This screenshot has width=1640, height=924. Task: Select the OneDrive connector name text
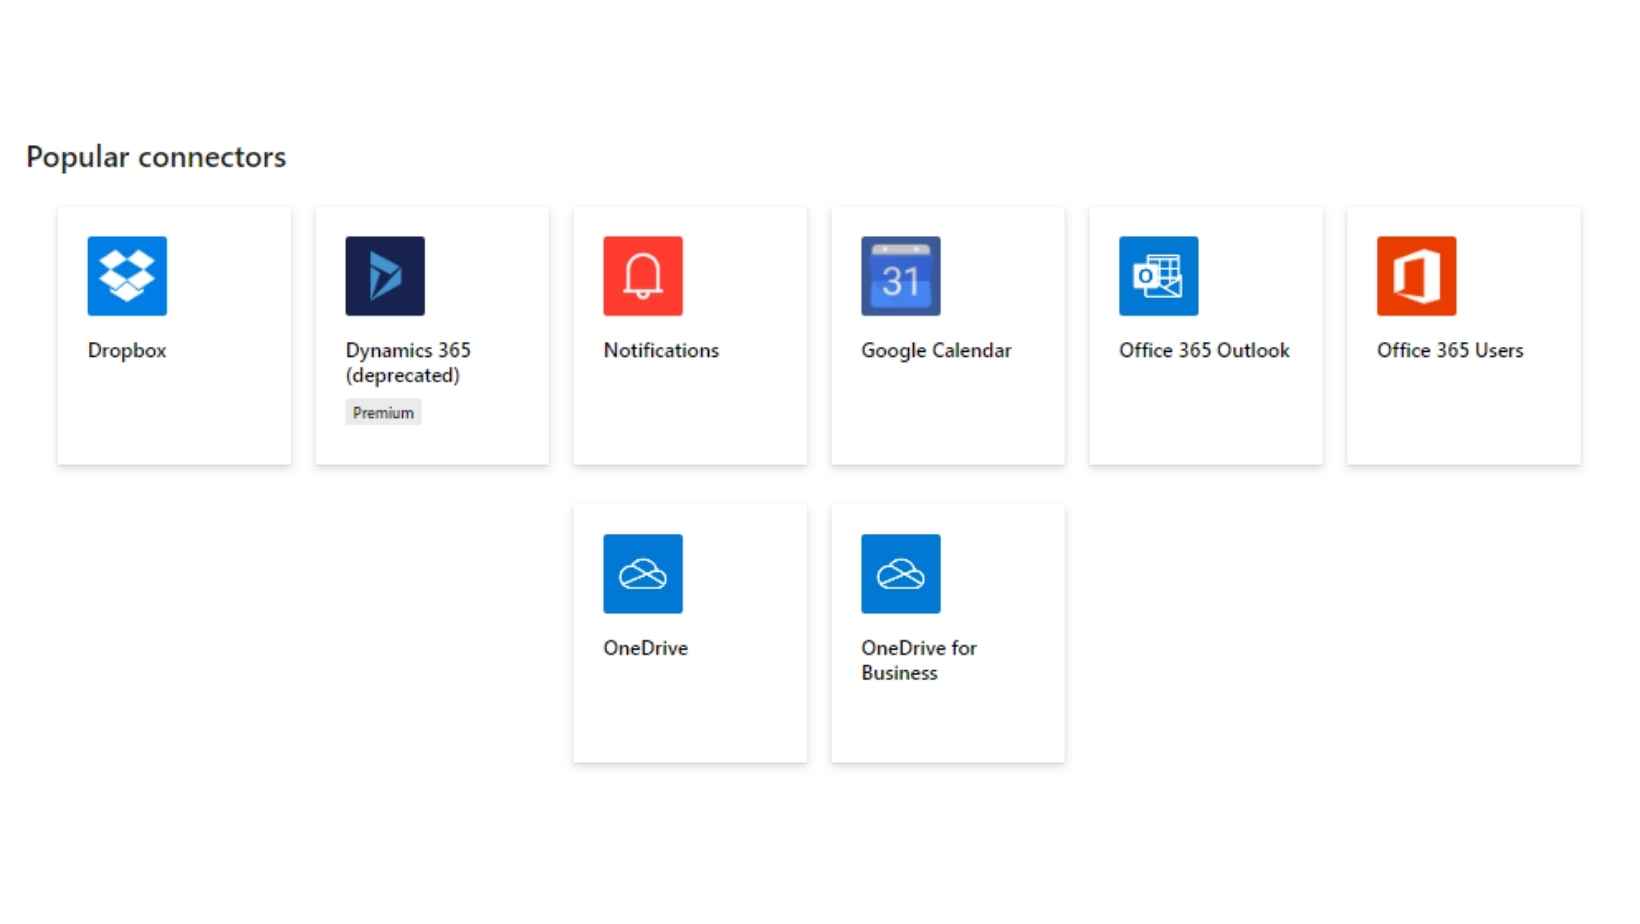(645, 648)
